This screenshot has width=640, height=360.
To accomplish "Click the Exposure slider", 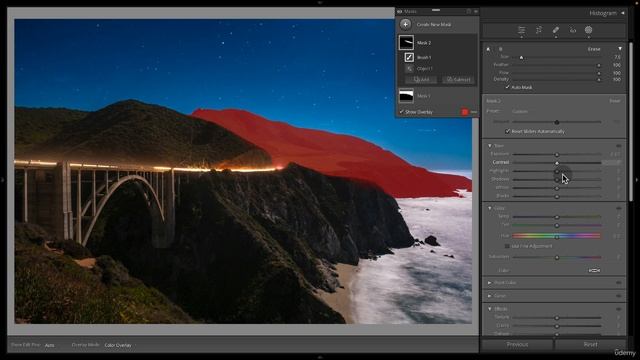I will pyautogui.click(x=557, y=155).
